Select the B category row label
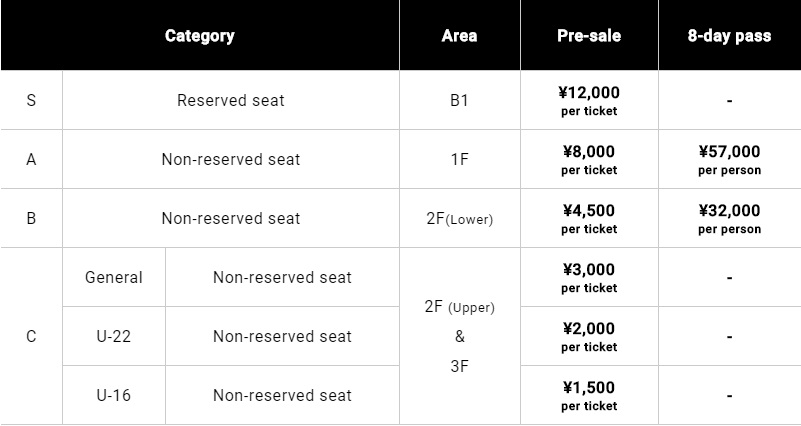The height and width of the screenshot is (426, 801). [x=31, y=218]
